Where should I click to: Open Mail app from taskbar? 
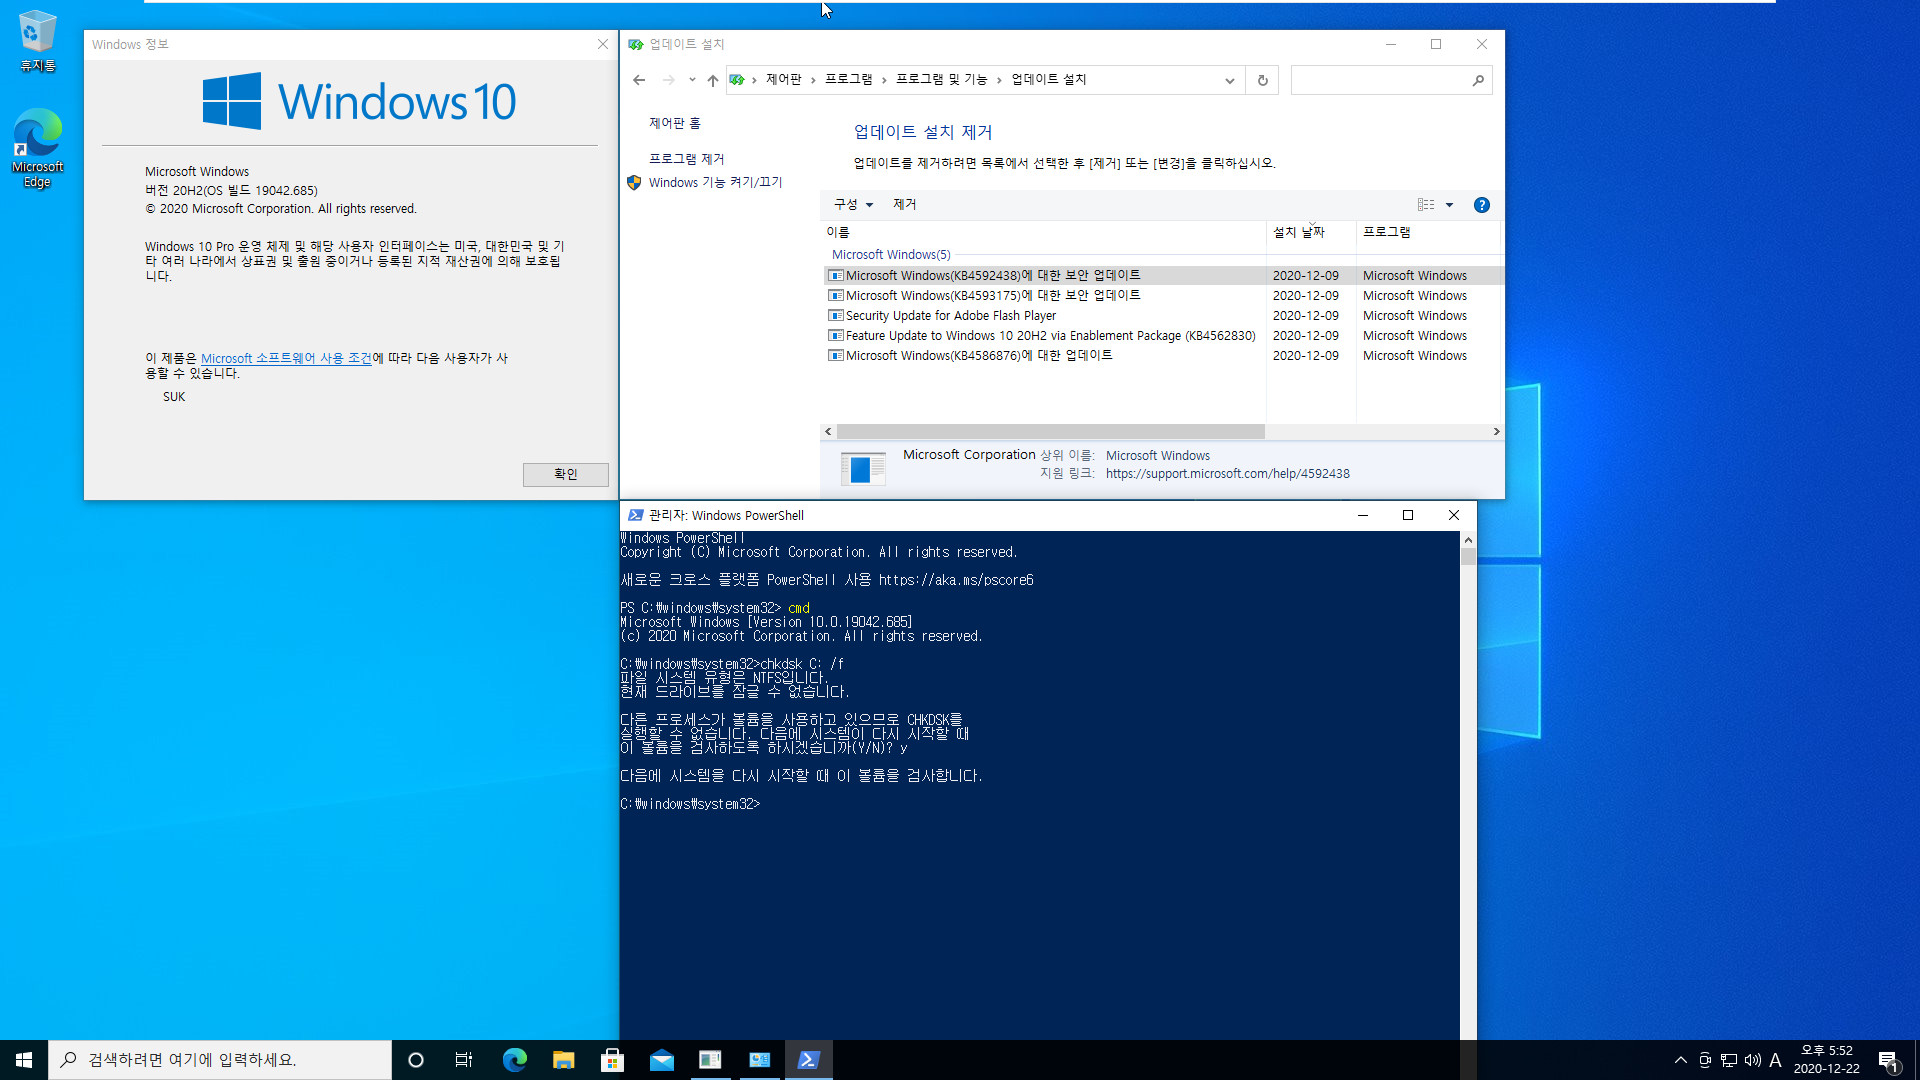tap(661, 1060)
